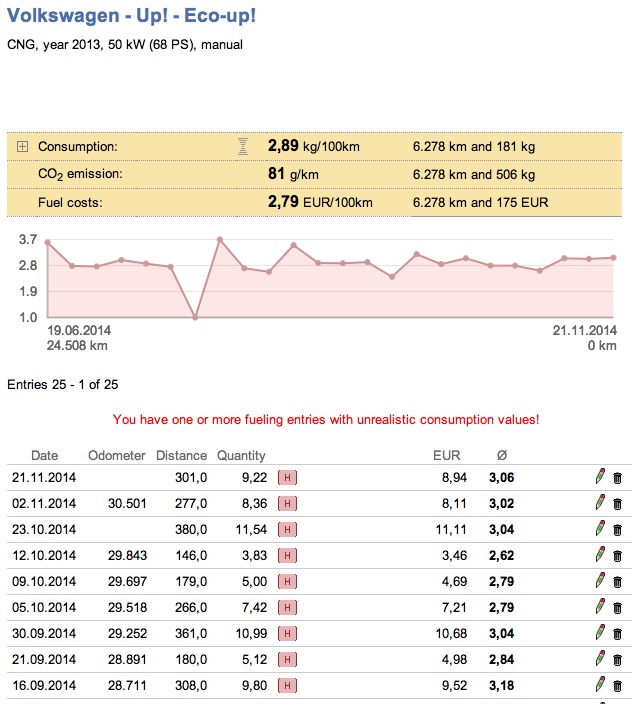
Task: Click distance value 146,0
Action: point(191,556)
